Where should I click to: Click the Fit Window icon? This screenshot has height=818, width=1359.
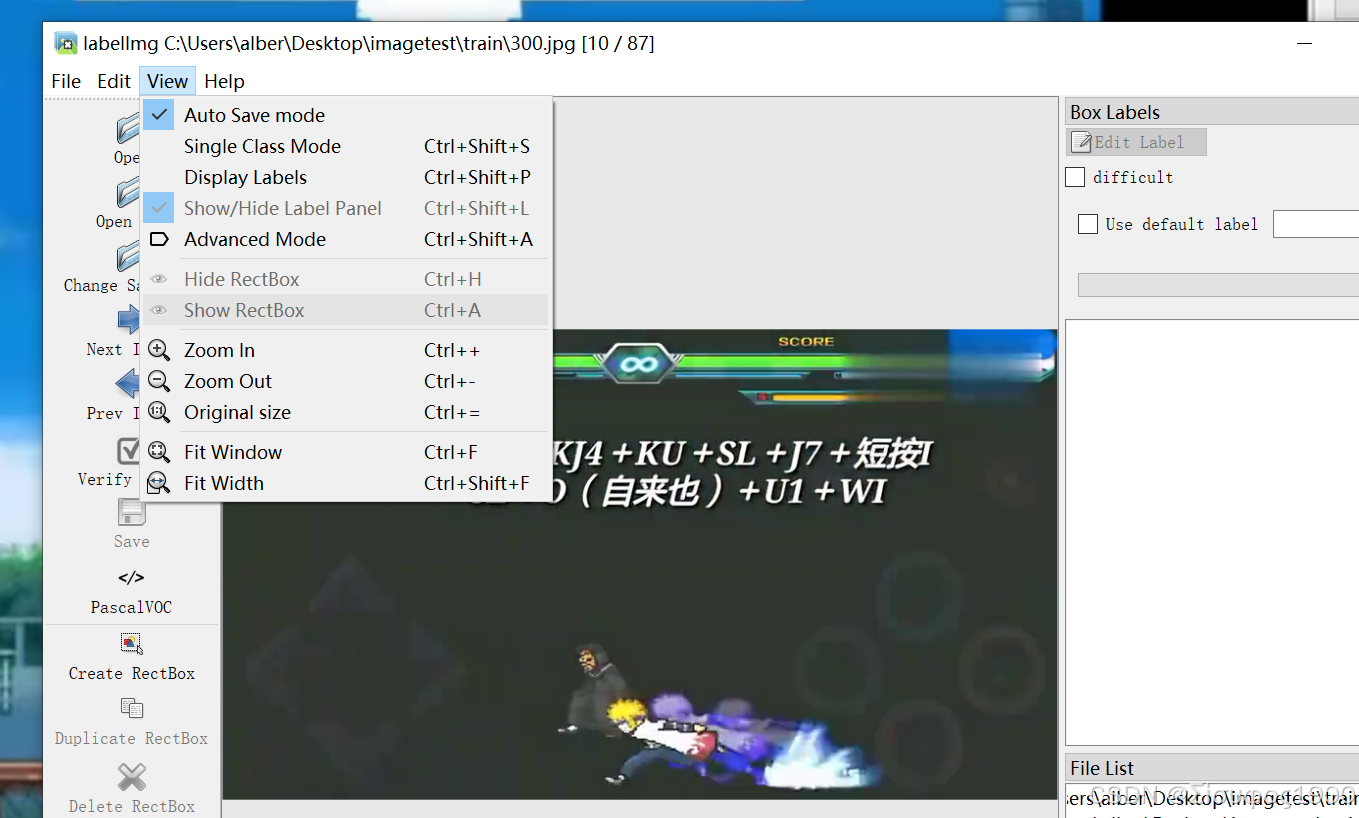click(159, 452)
